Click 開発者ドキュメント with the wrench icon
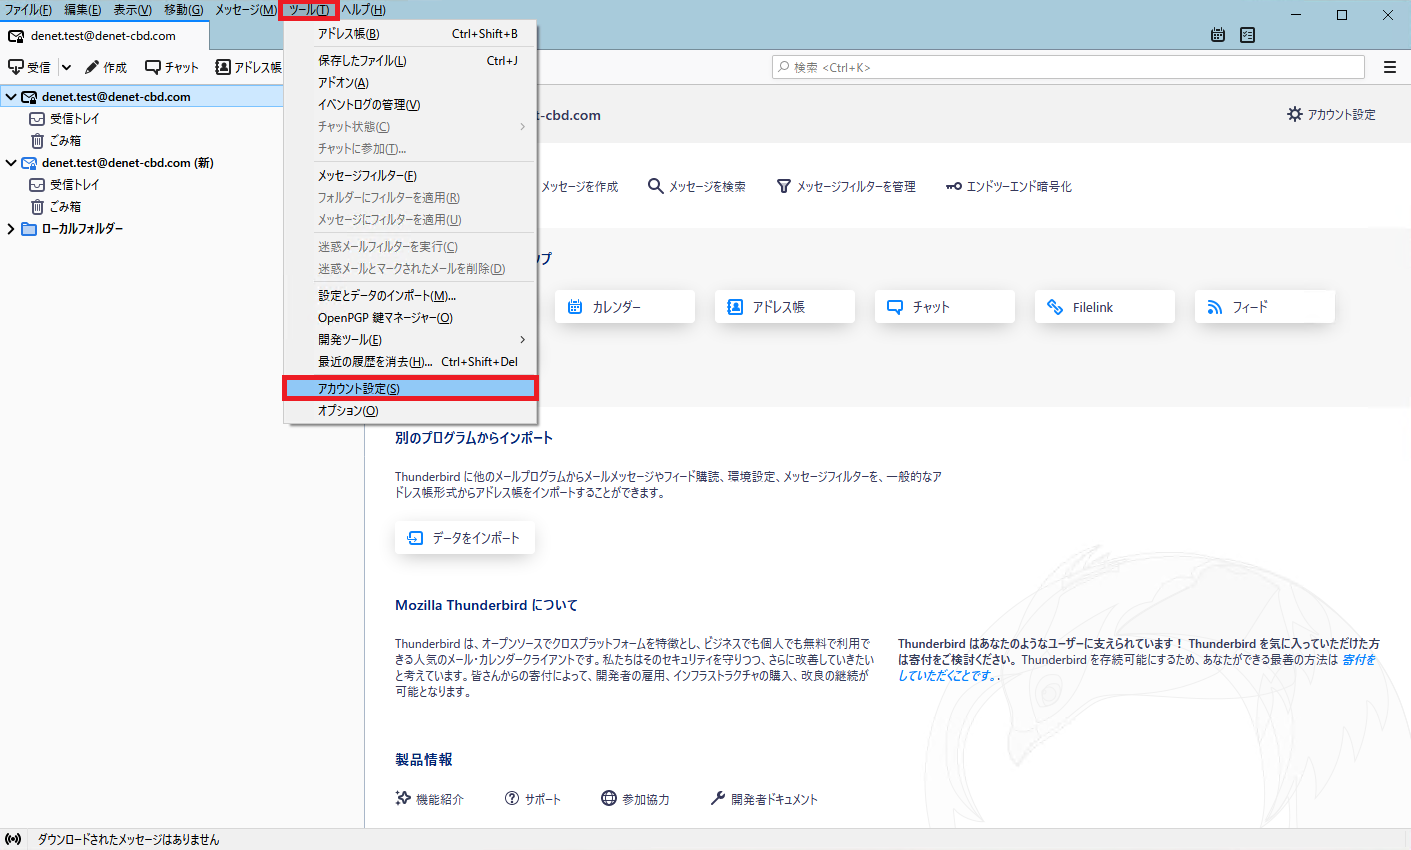The image size is (1411, 850). 764,799
